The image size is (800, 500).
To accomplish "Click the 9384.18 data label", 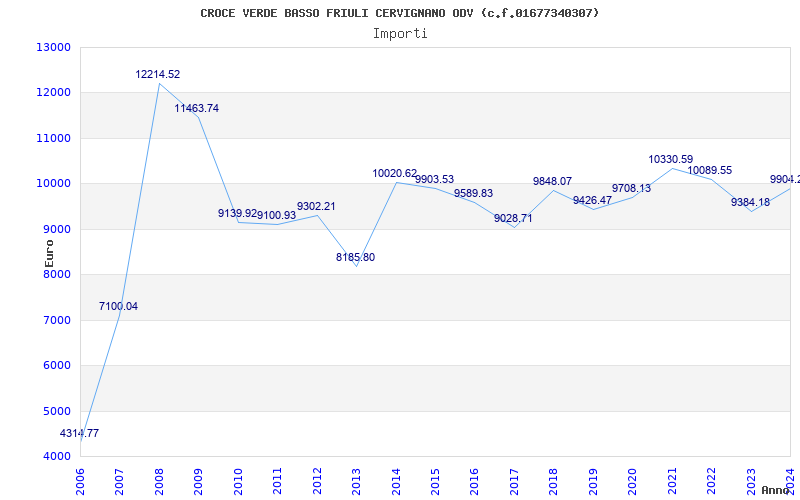I will (751, 203).
